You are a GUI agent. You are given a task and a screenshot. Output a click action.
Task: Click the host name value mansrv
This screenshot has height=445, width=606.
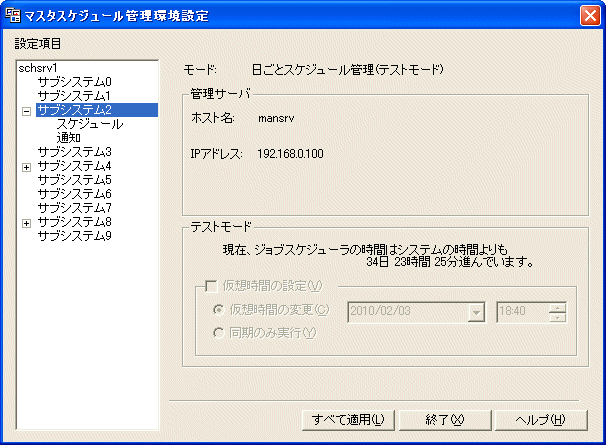click(276, 118)
